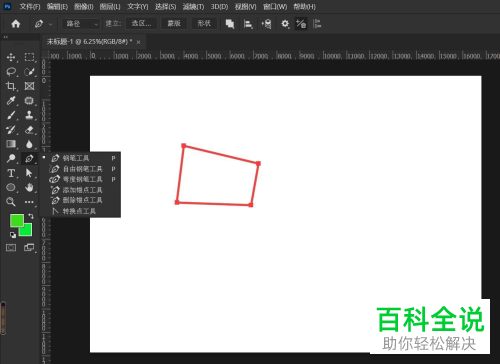Click the Home icon in options bar
This screenshot has height=364, width=500.
[x=16, y=24]
